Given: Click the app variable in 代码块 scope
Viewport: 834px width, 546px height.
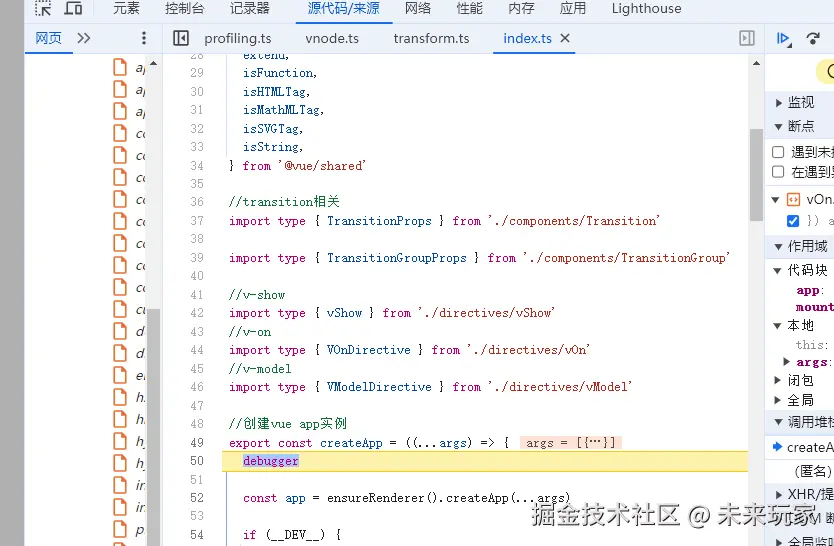Looking at the screenshot, I should tap(810, 290).
